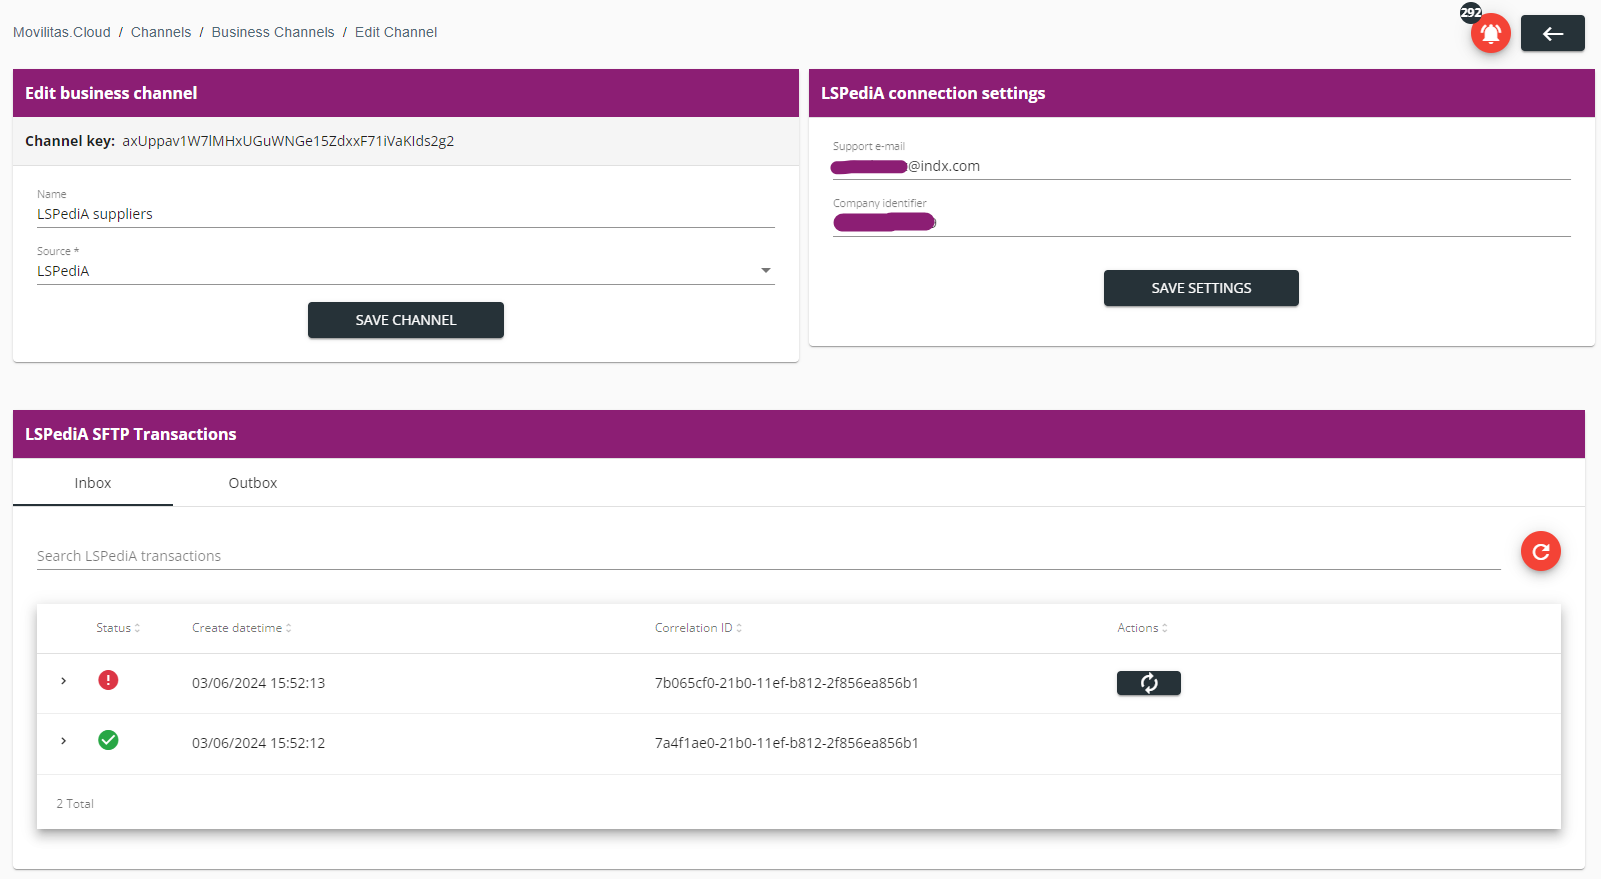The width and height of the screenshot is (1601, 879).
Task: Click the 2 Total footer text
Action: [75, 804]
